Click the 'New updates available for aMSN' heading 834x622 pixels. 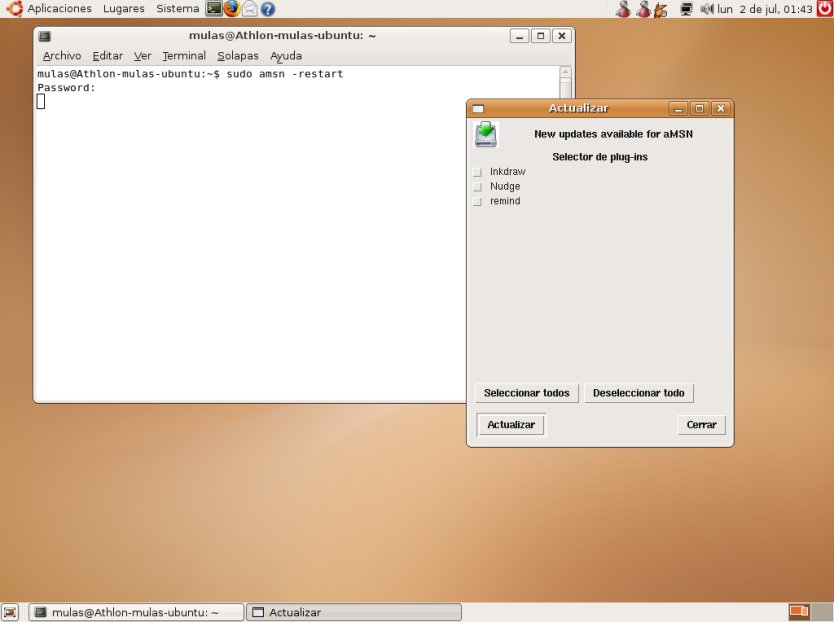coord(613,134)
